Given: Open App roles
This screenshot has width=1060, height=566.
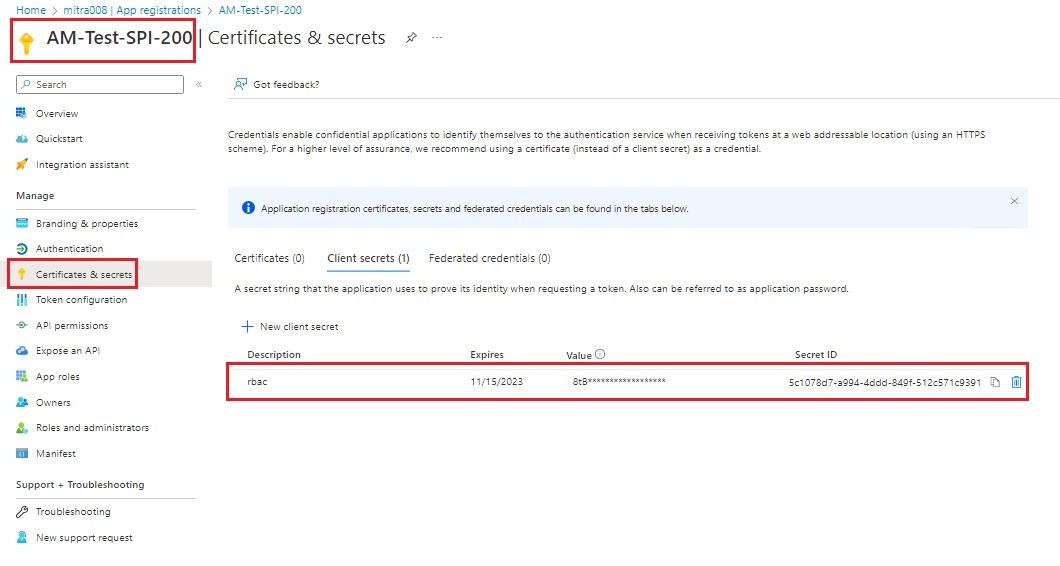Looking at the screenshot, I should (57, 377).
